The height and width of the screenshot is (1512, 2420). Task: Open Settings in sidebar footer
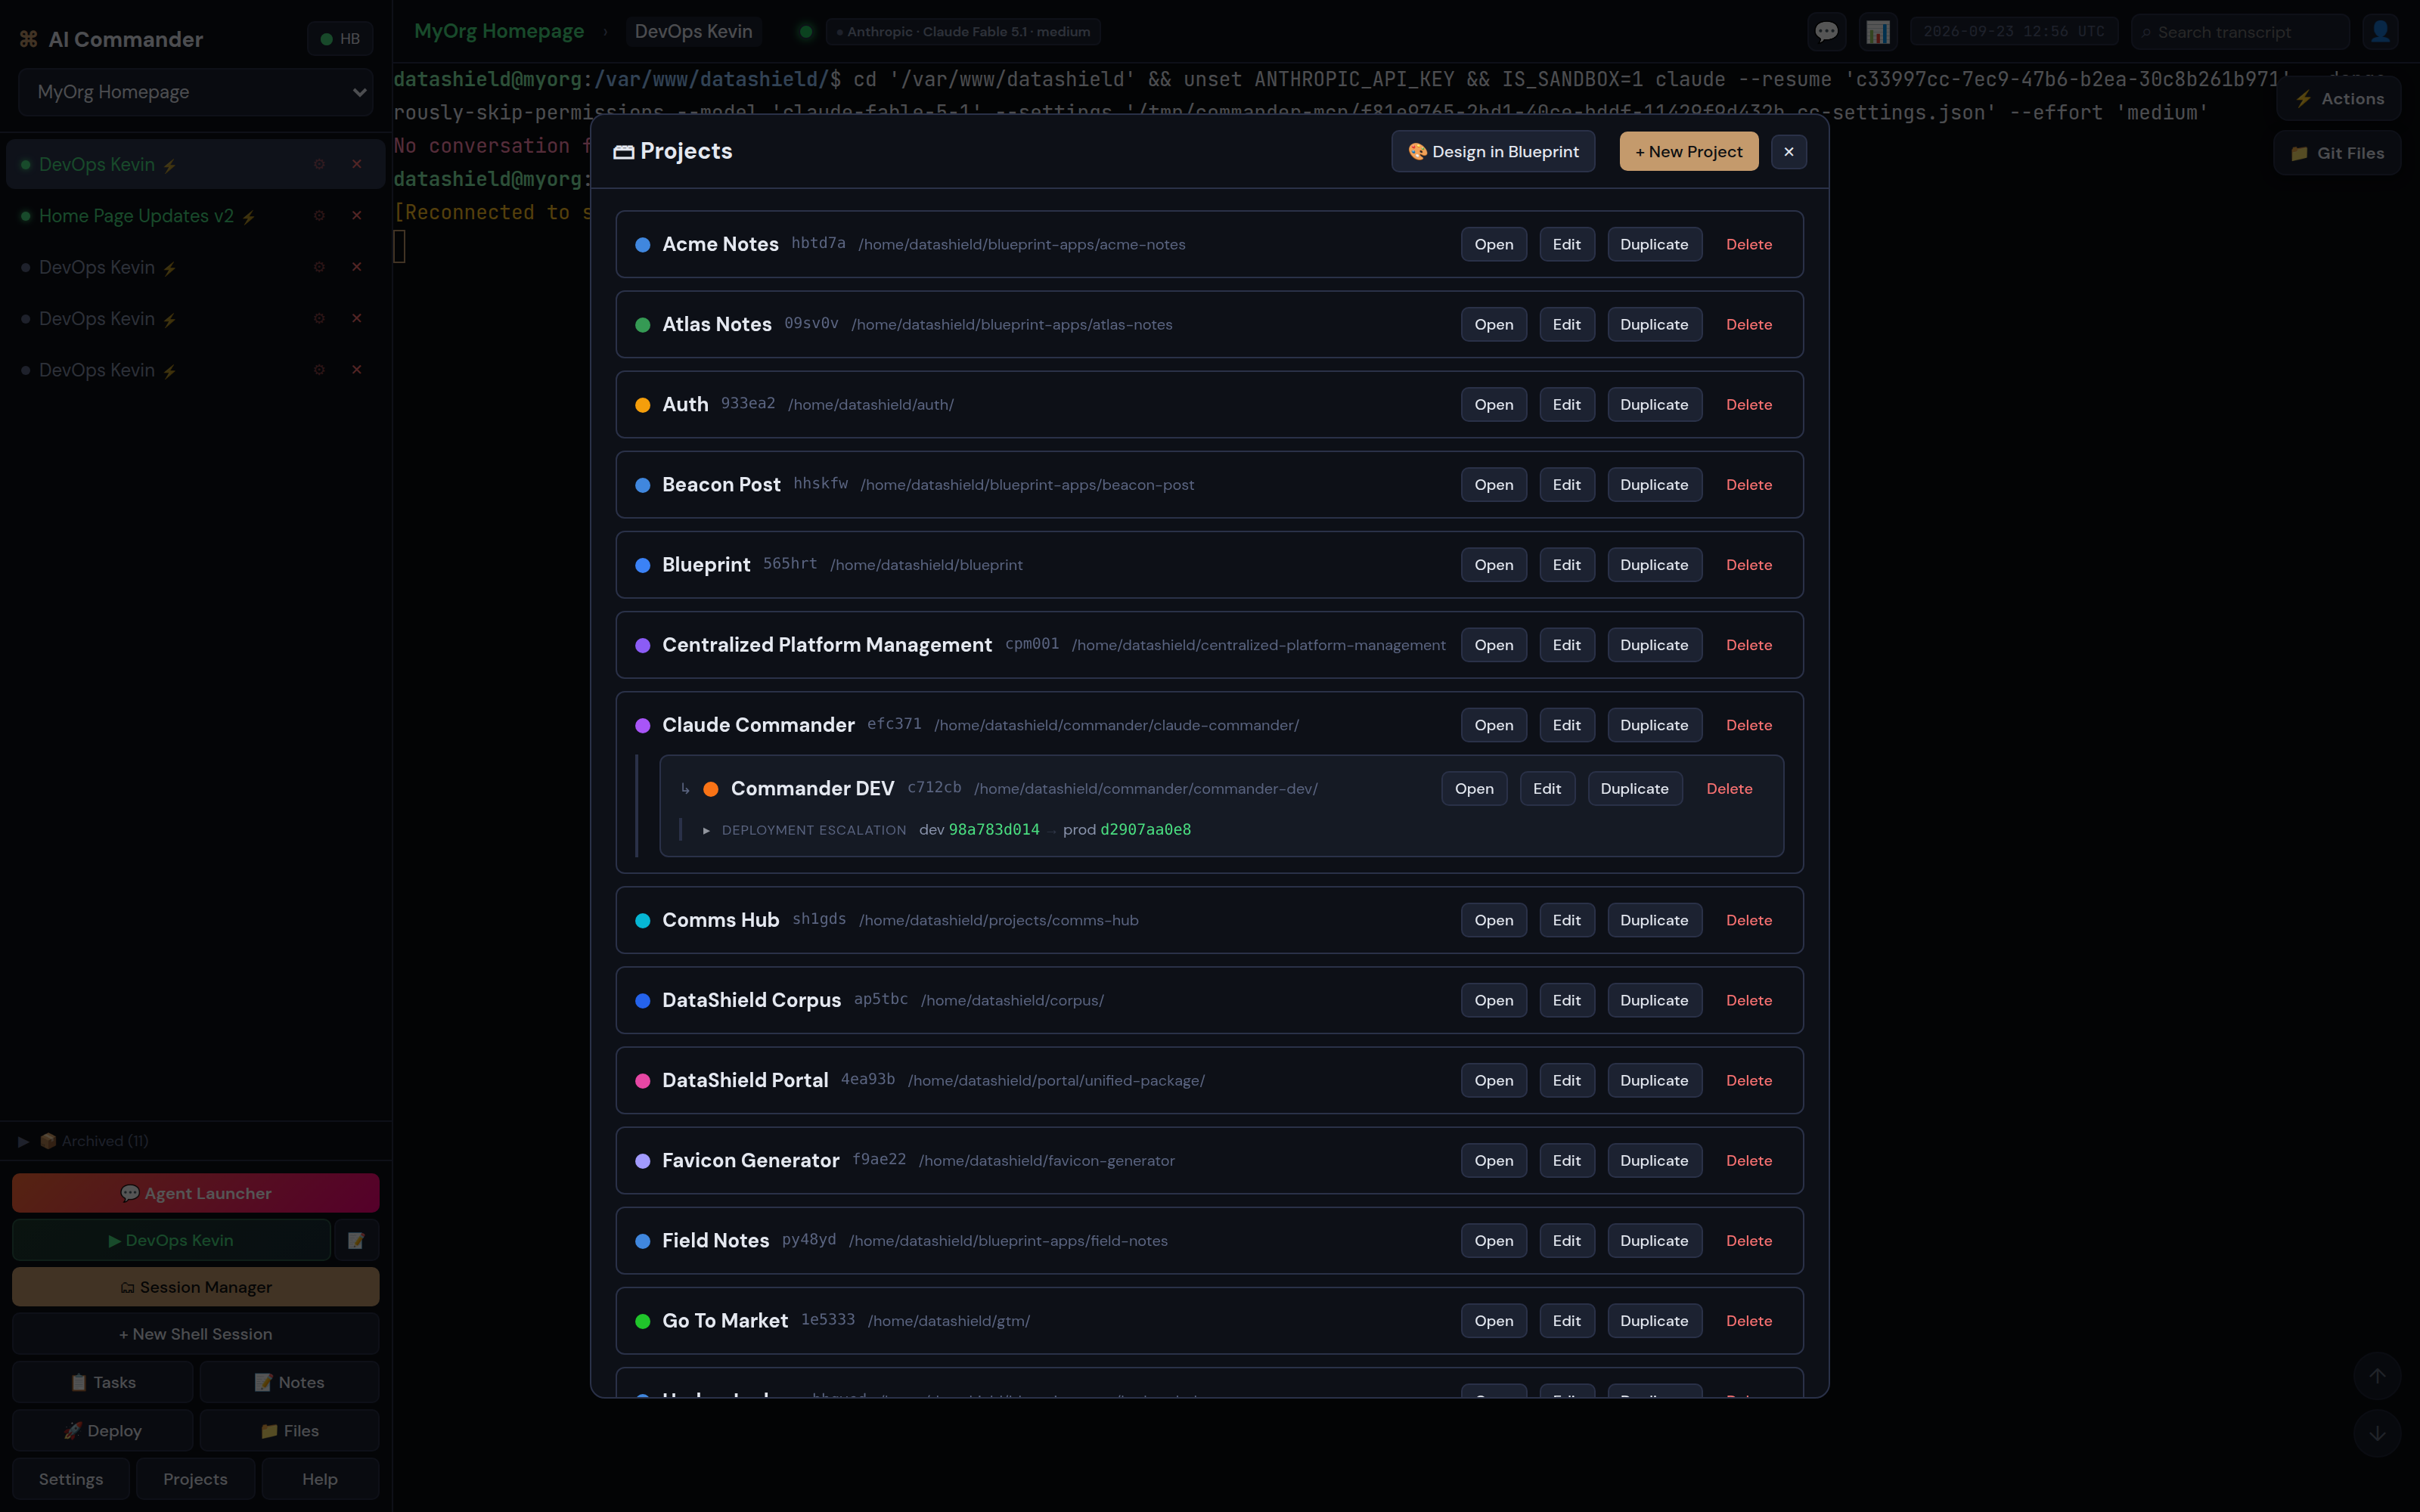click(71, 1479)
